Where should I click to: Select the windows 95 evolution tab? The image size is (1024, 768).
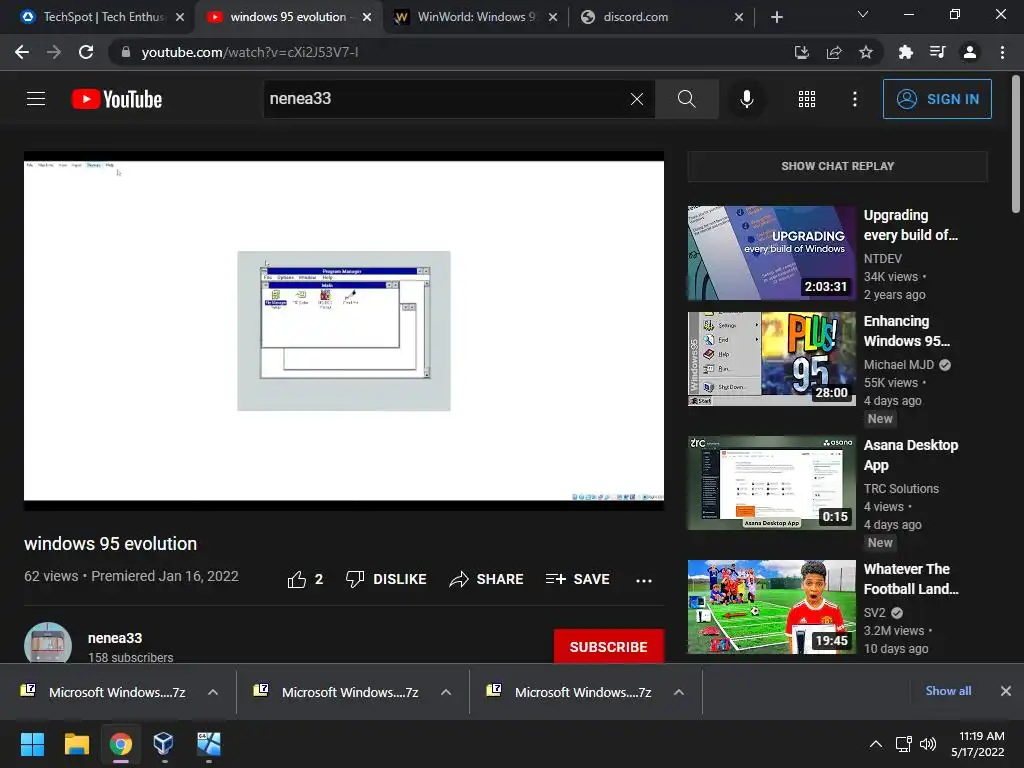[287, 17]
